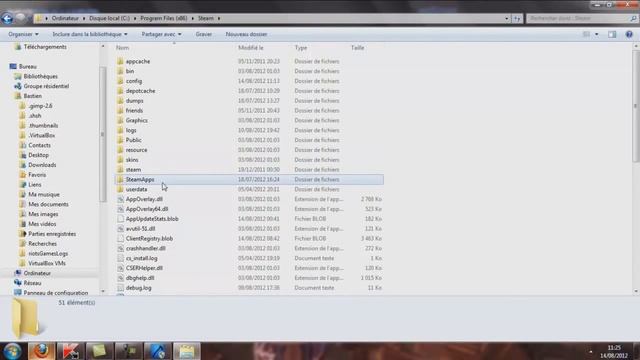Select Bureau in the navigation tree

pos(28,67)
